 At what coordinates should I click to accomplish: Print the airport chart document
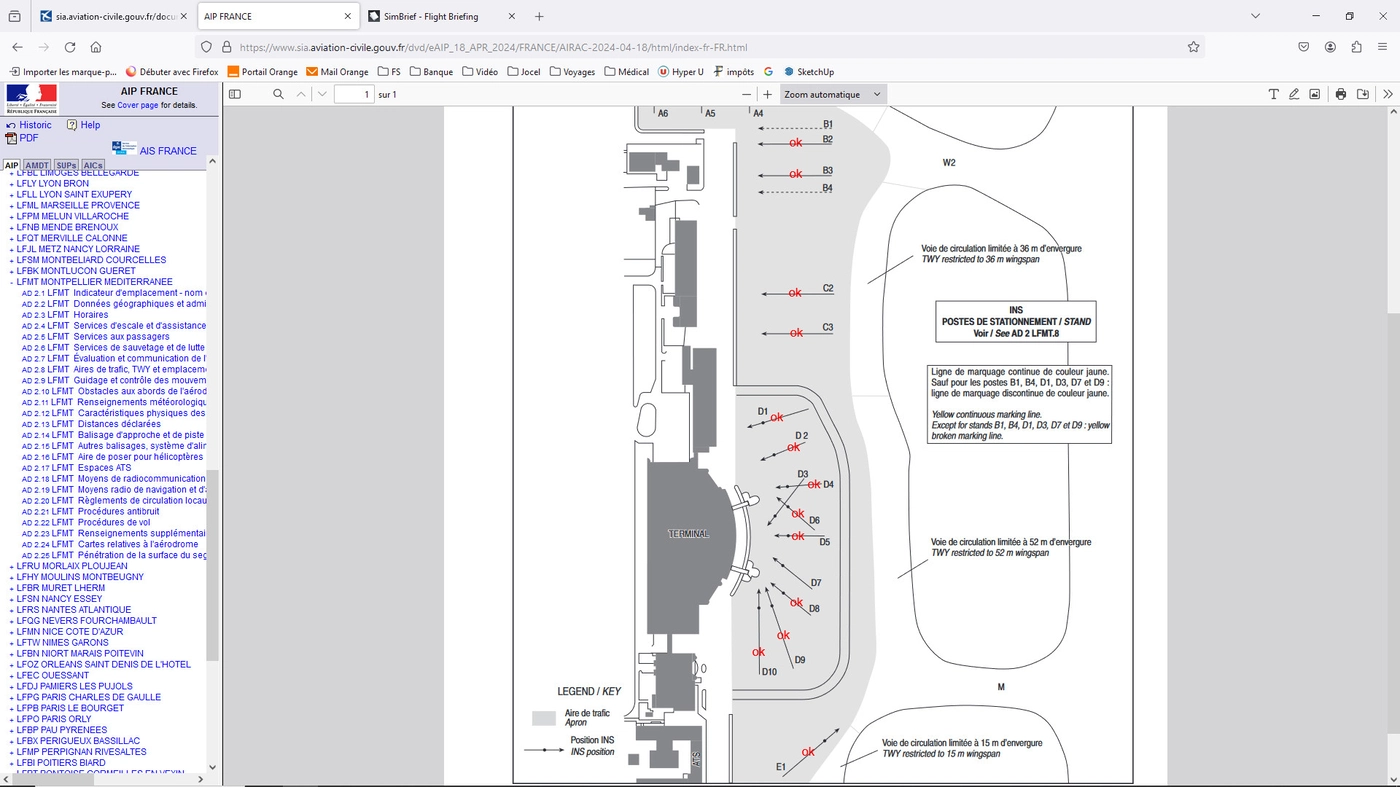(x=1339, y=93)
